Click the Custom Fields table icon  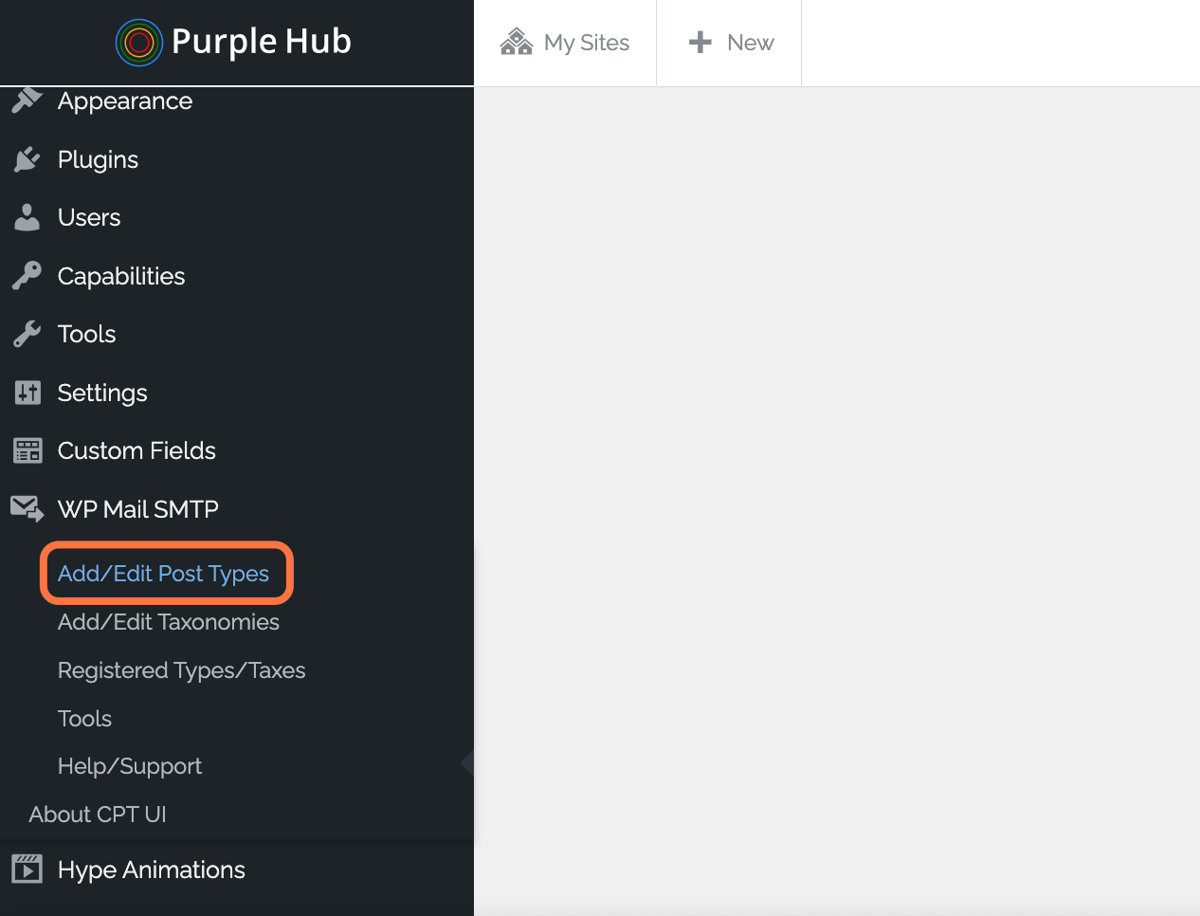coord(27,450)
